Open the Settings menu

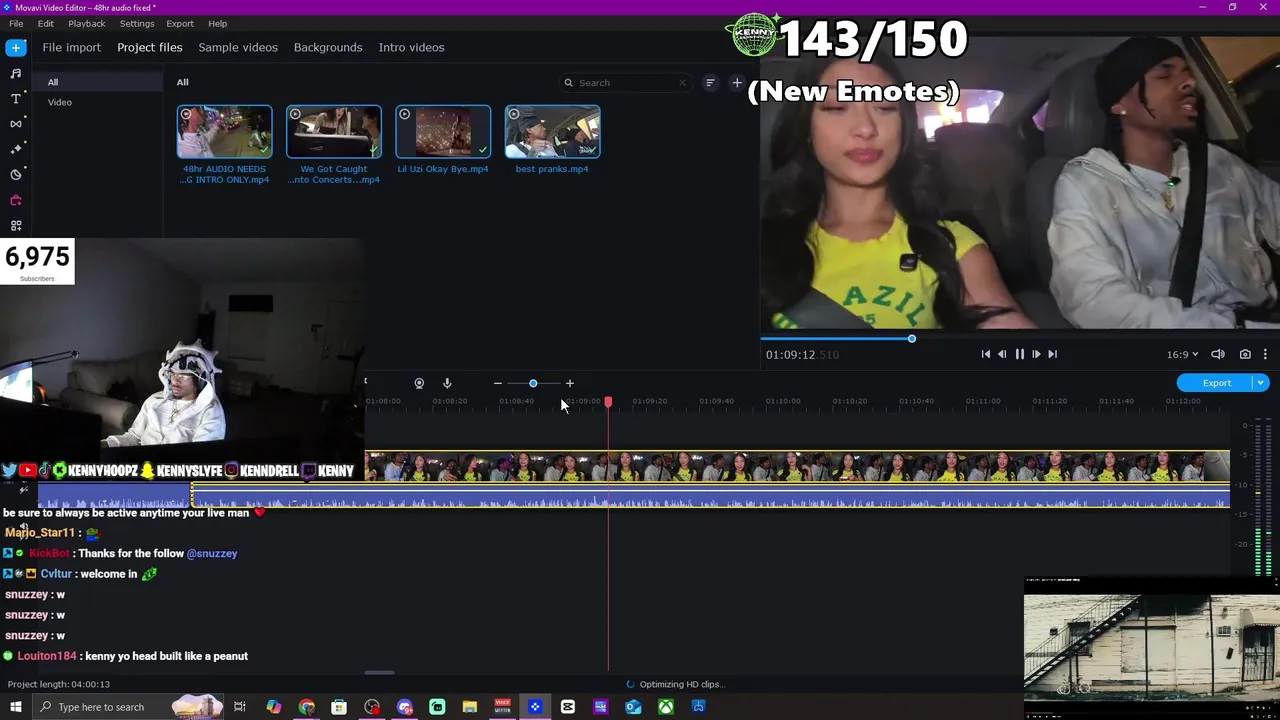pyautogui.click(x=137, y=23)
